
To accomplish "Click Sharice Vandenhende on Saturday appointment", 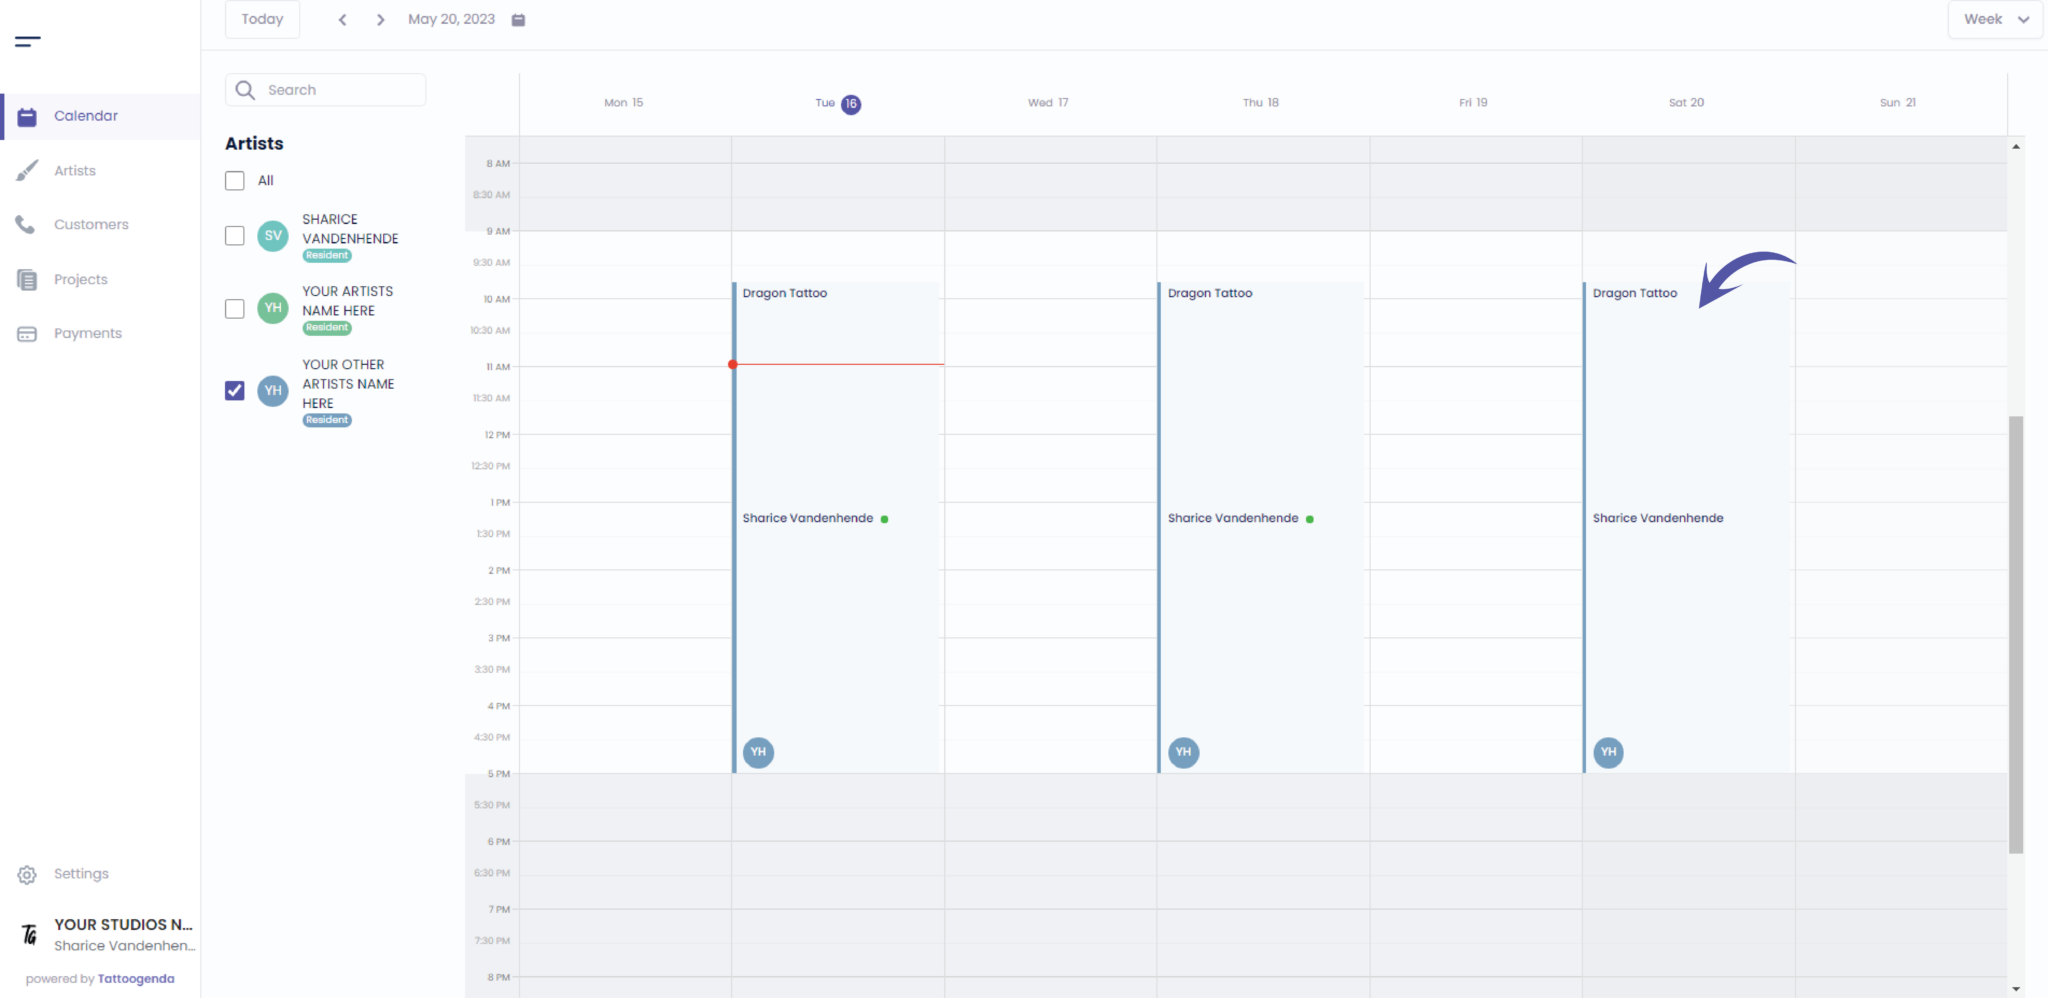I will [x=1658, y=518].
